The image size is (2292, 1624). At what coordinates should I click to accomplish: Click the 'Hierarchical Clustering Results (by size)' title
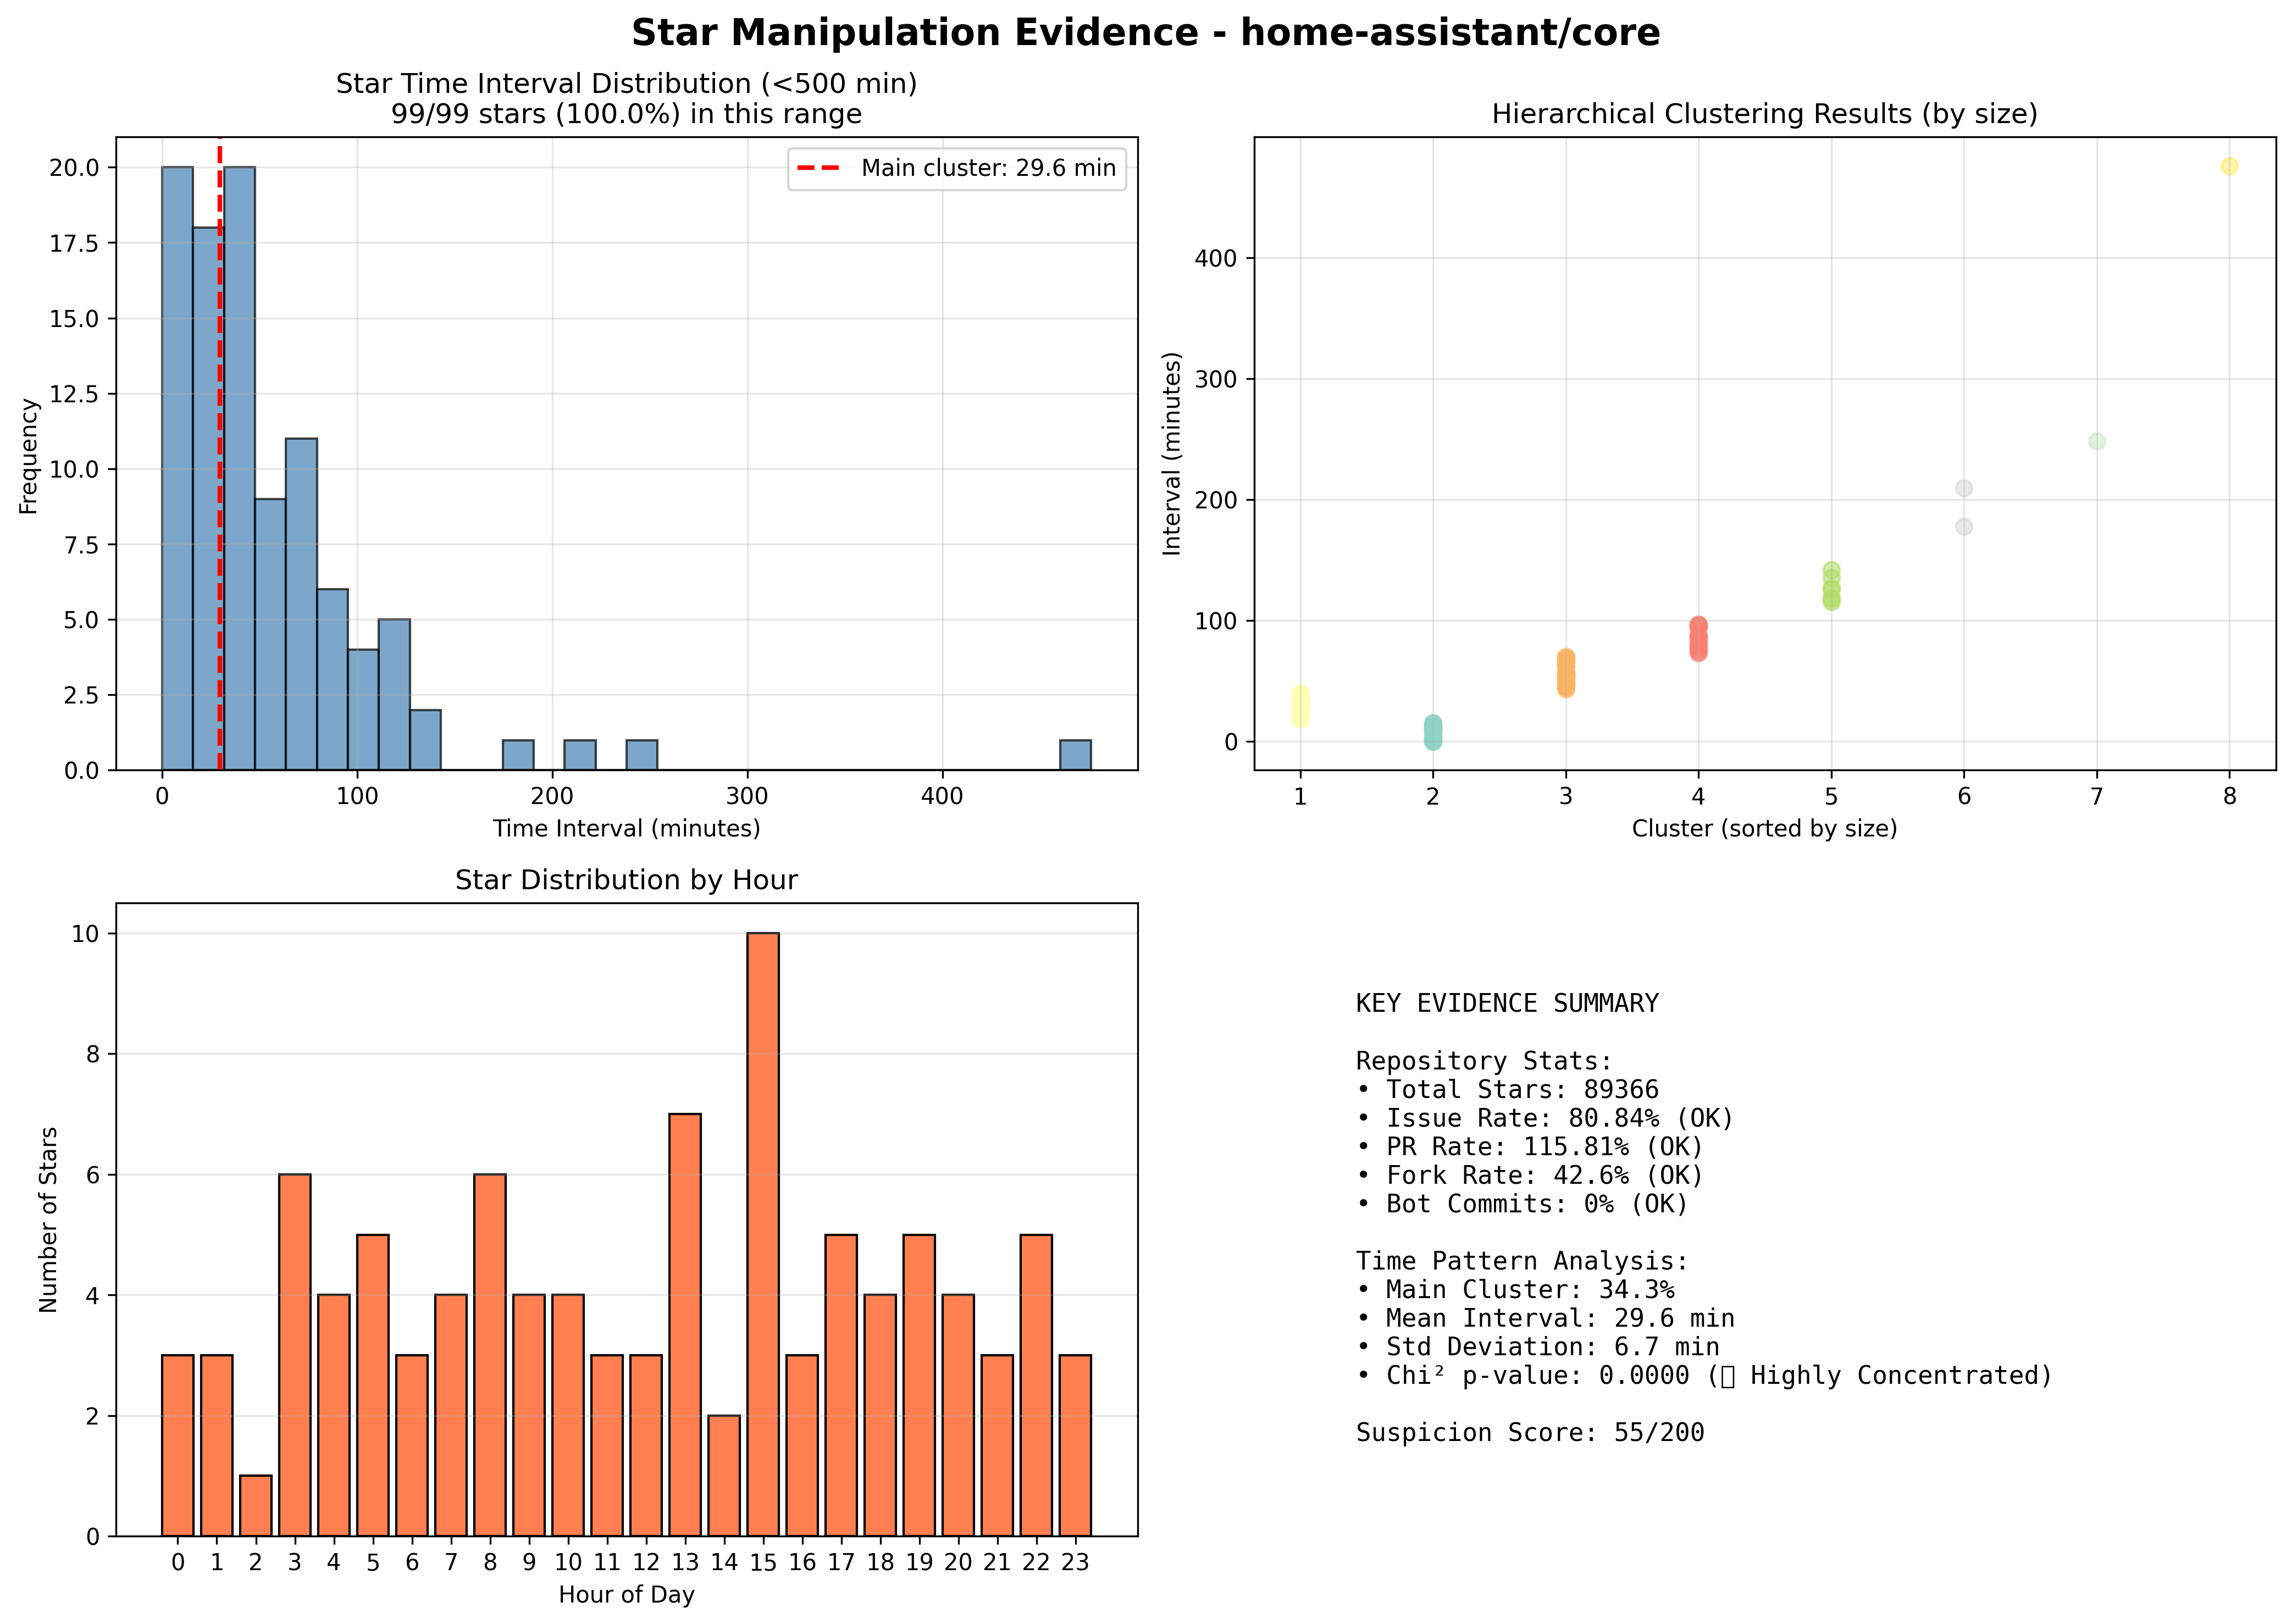tap(1764, 114)
